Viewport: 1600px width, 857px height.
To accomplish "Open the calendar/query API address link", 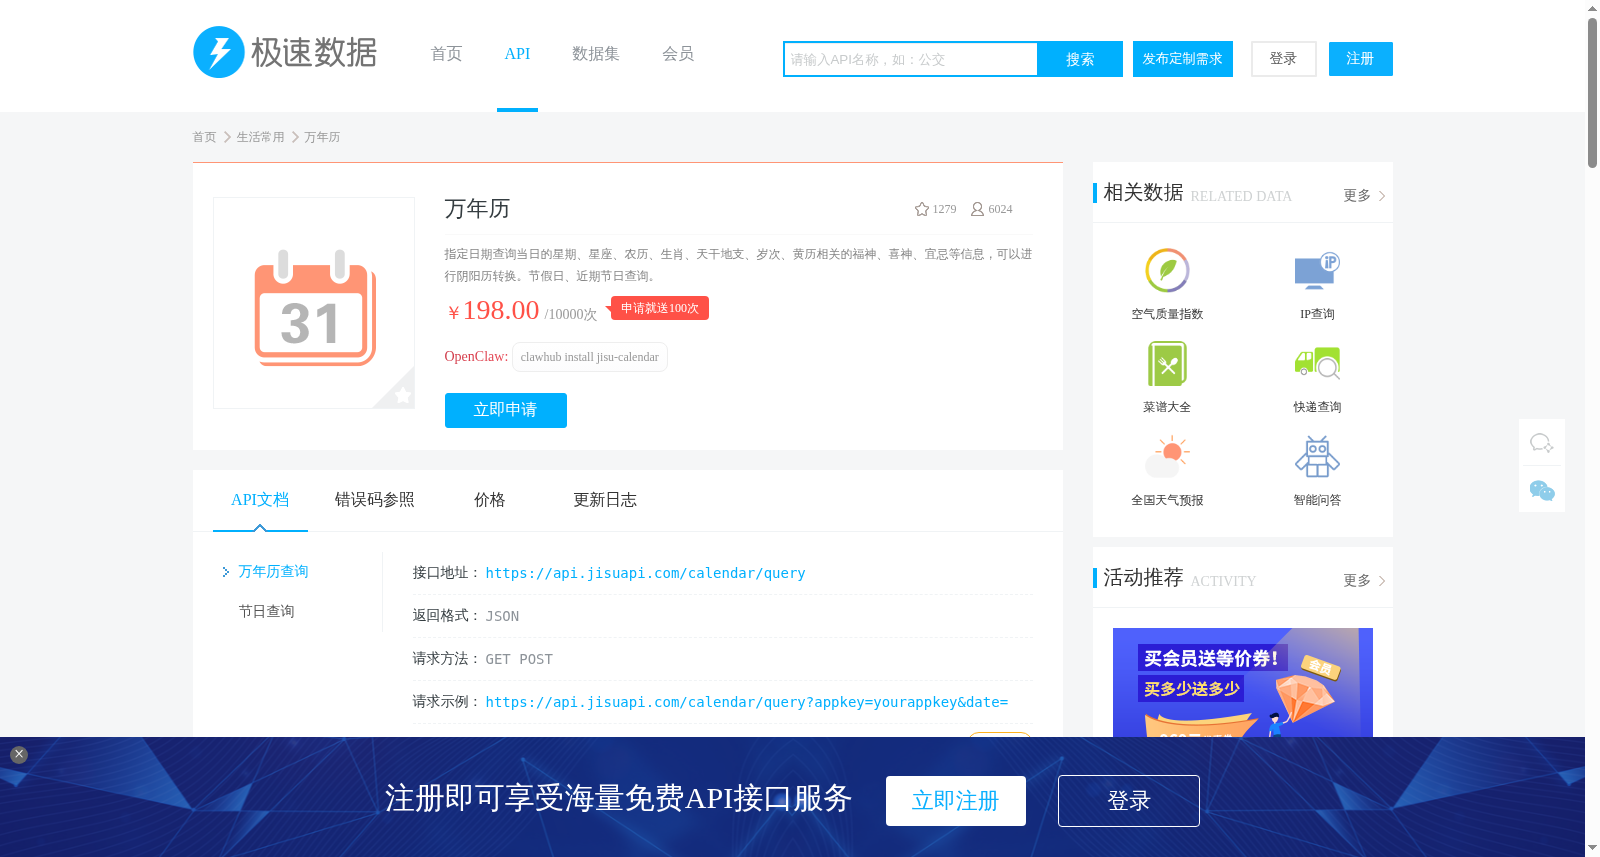I will click(645, 573).
